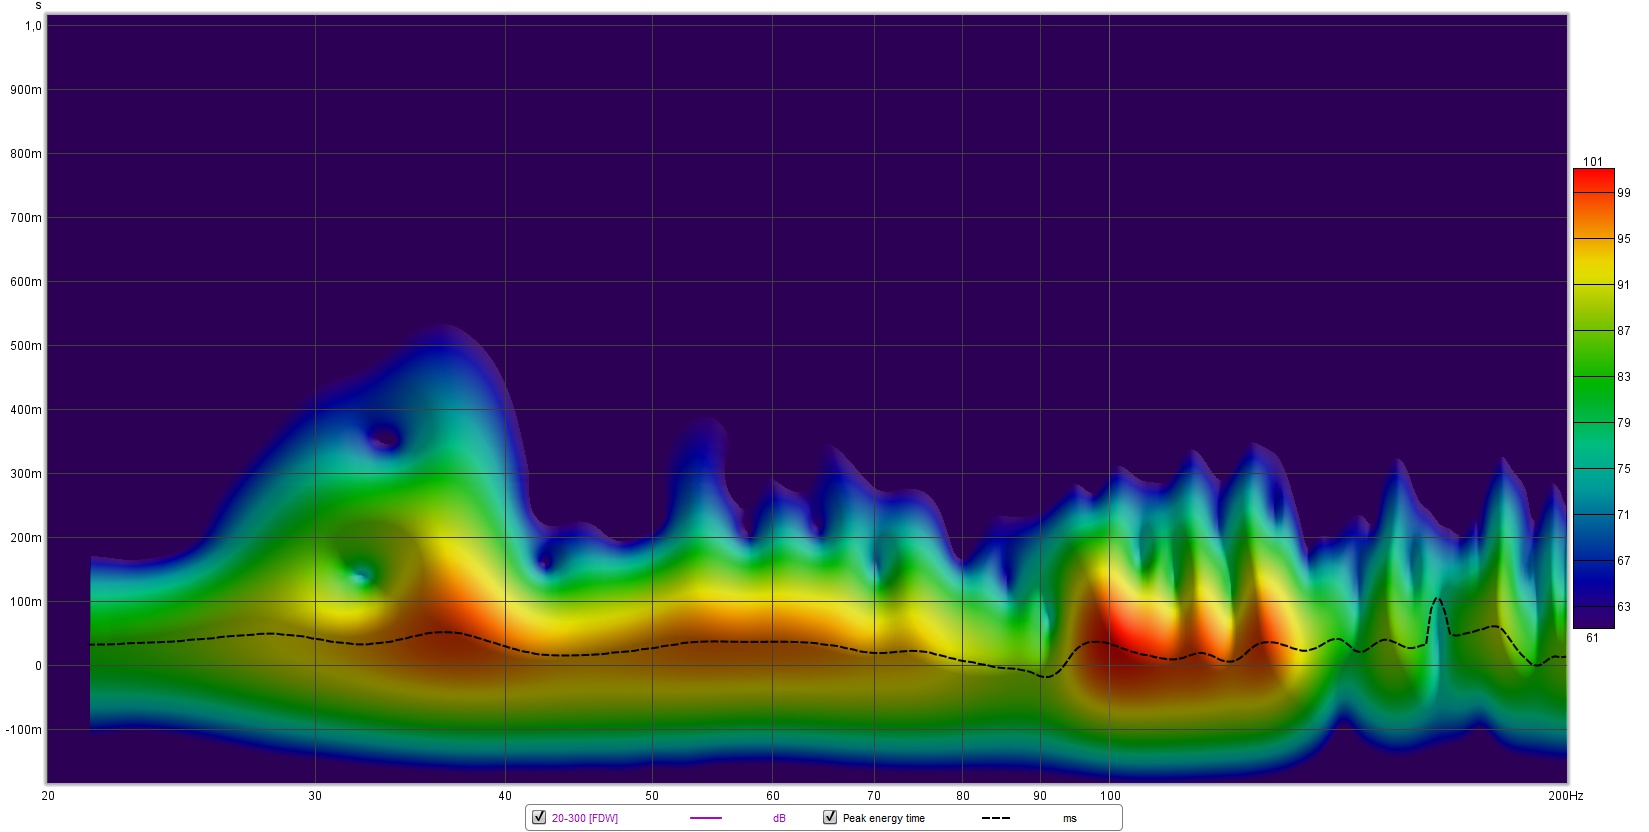
Task: Click the 500m time axis tick label
Action: pos(27,346)
